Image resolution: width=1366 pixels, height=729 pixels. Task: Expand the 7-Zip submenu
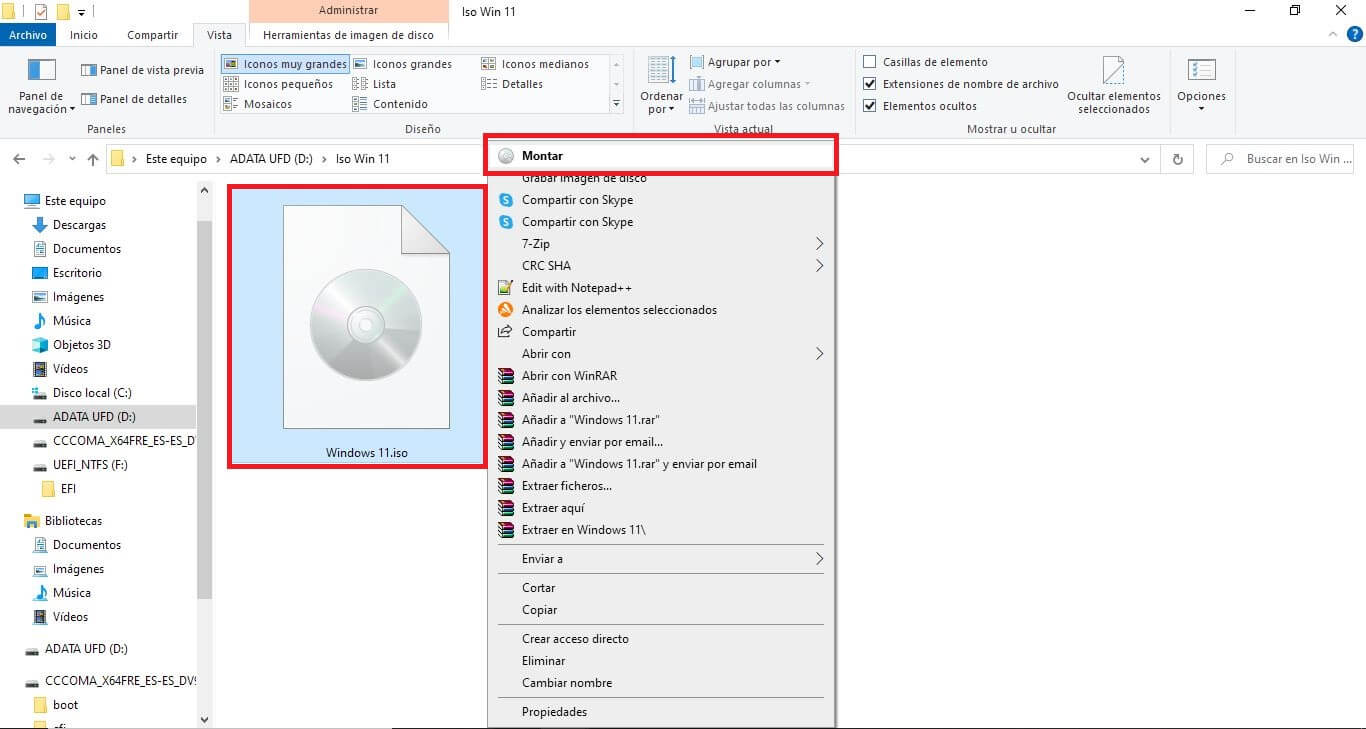tap(819, 244)
